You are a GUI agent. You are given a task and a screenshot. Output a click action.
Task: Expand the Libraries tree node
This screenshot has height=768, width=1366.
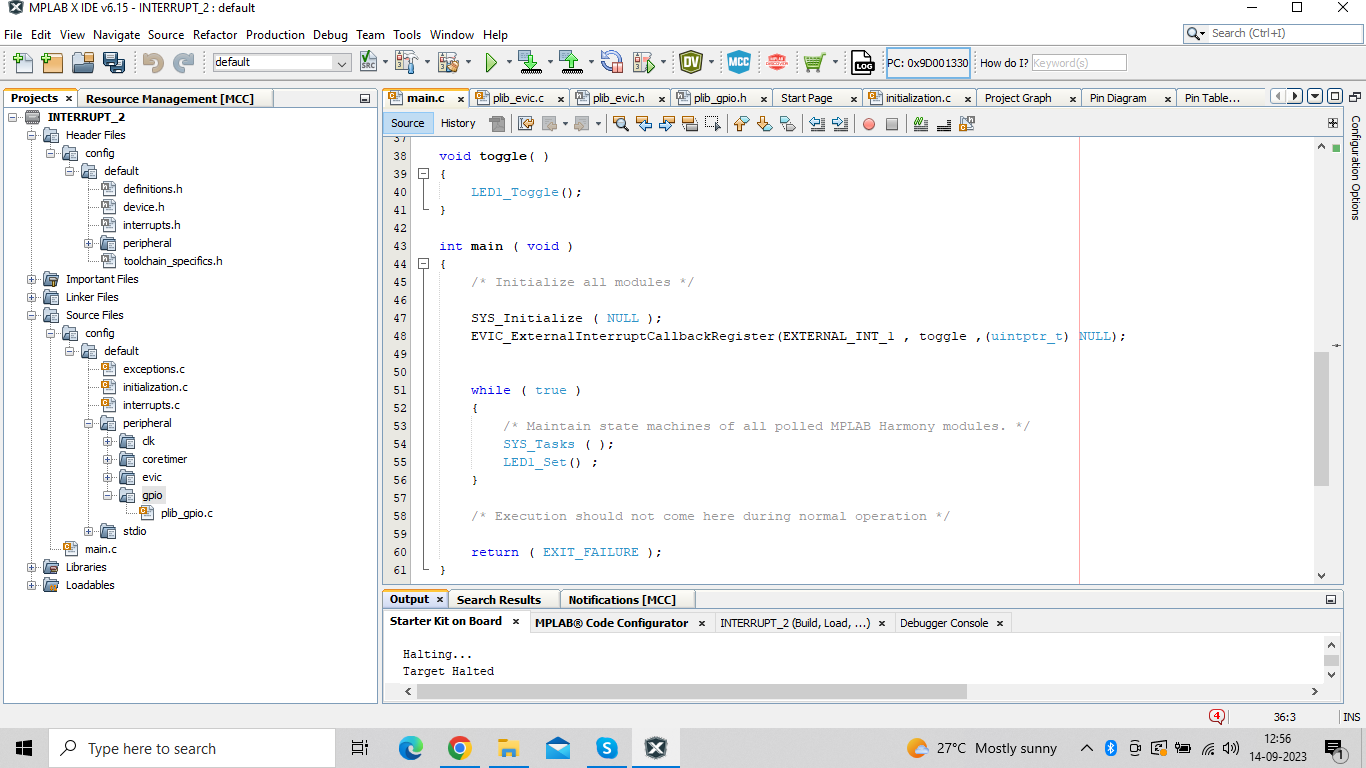point(32,567)
